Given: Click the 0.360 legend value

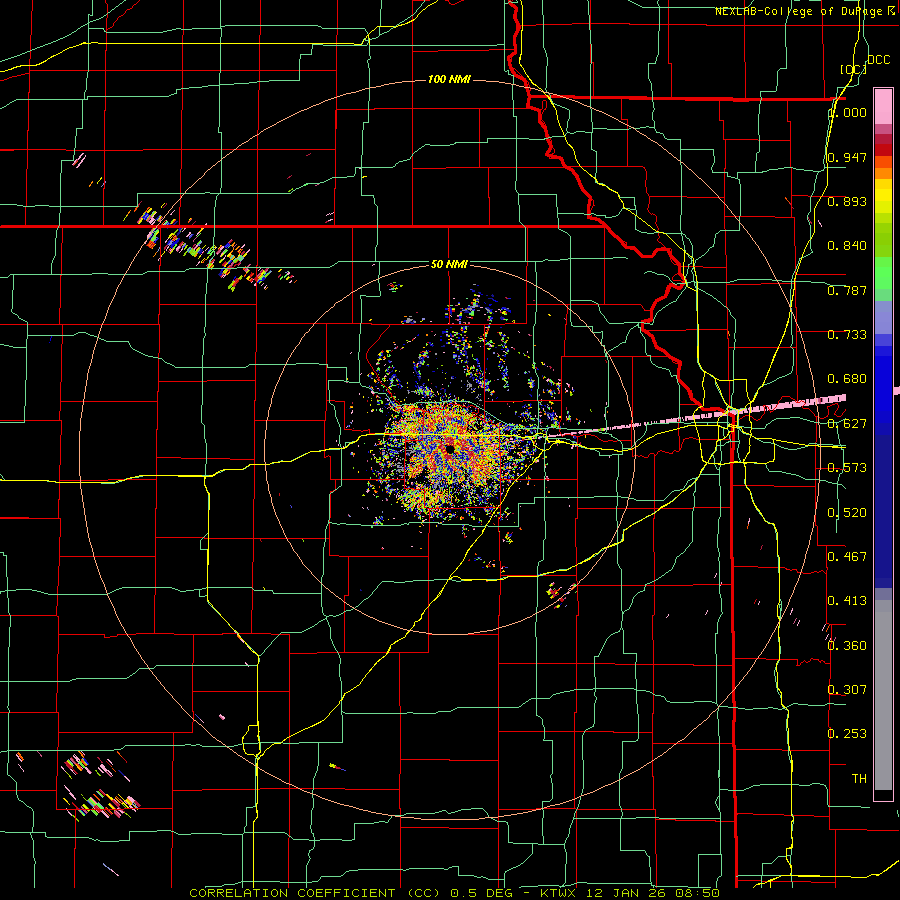Looking at the screenshot, I should click(847, 646).
